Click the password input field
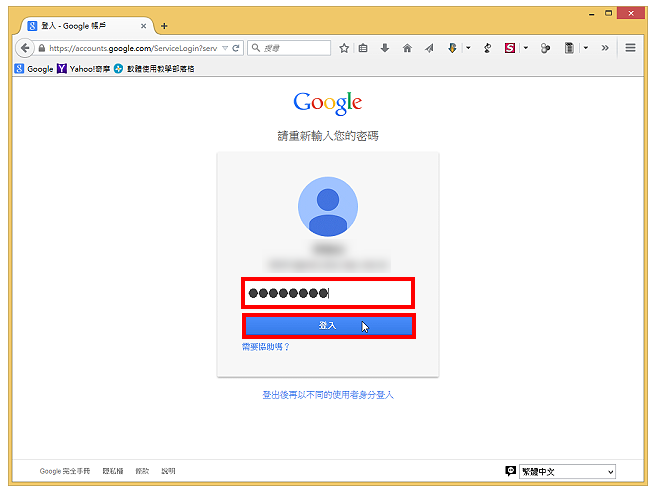 coord(328,293)
